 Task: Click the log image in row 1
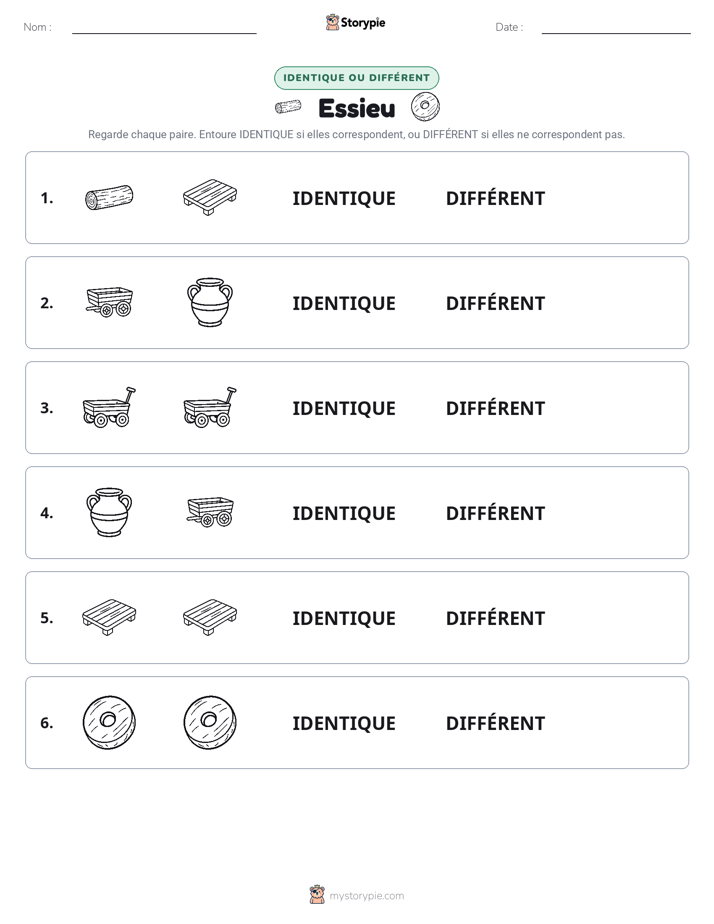click(x=109, y=197)
